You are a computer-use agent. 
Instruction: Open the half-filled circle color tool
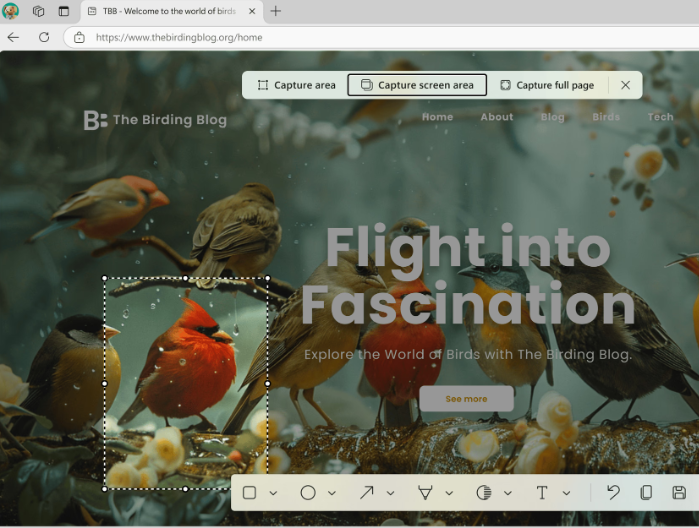(484, 493)
